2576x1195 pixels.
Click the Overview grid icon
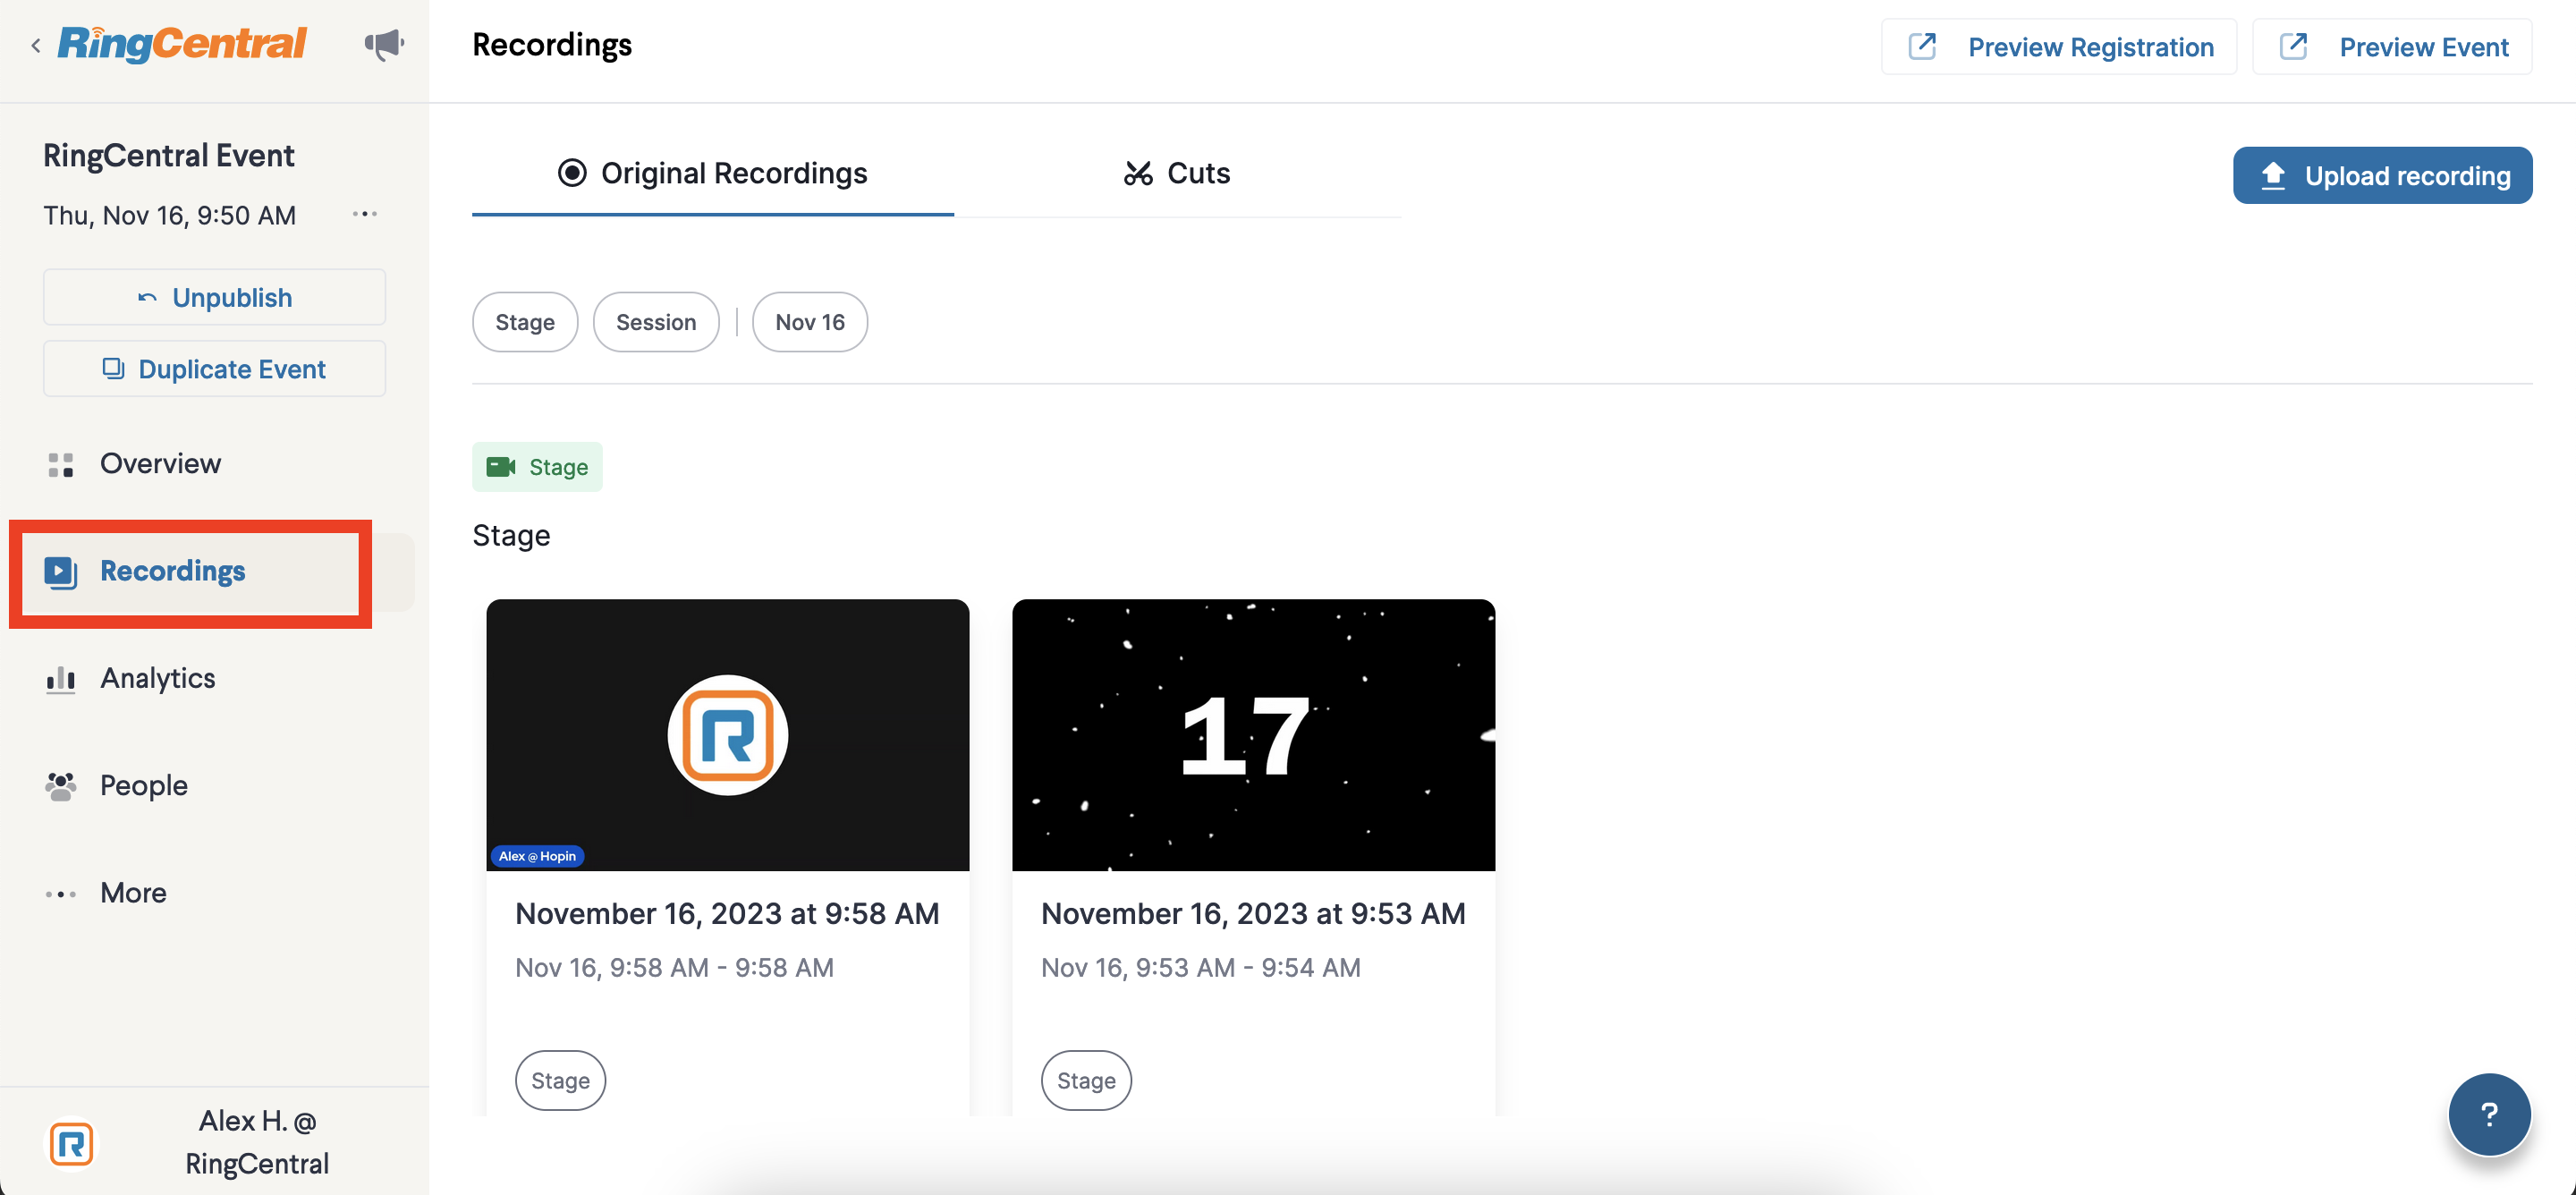coord(61,465)
